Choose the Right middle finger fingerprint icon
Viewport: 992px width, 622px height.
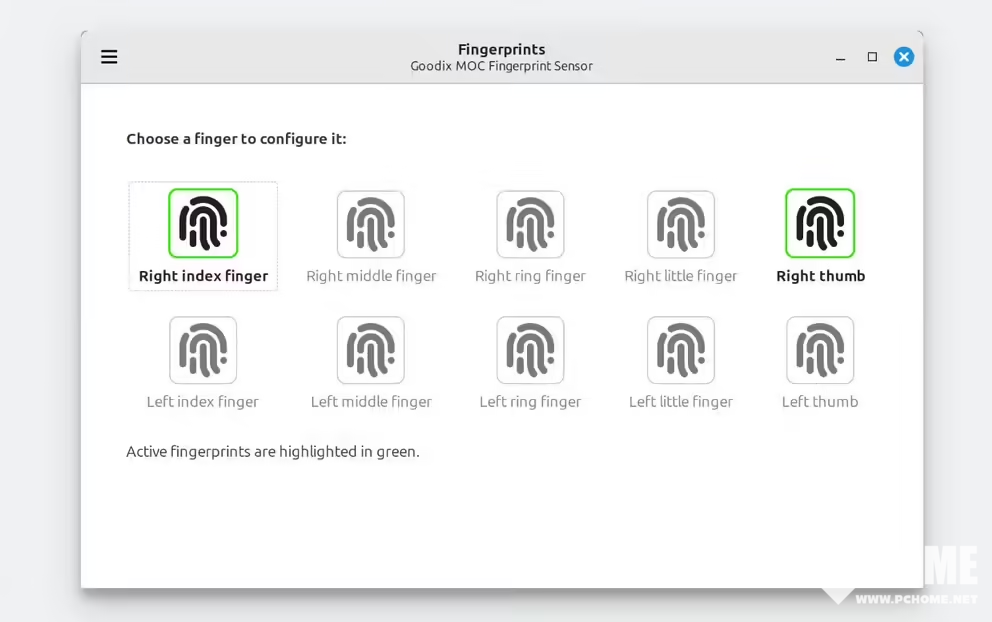[371, 224]
